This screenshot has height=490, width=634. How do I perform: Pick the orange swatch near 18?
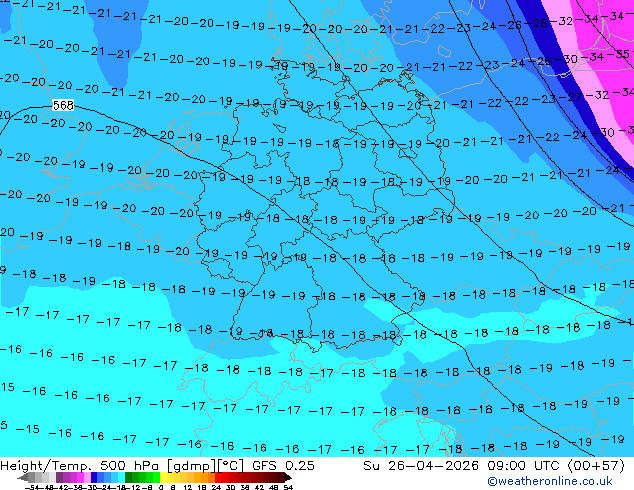(x=204, y=477)
